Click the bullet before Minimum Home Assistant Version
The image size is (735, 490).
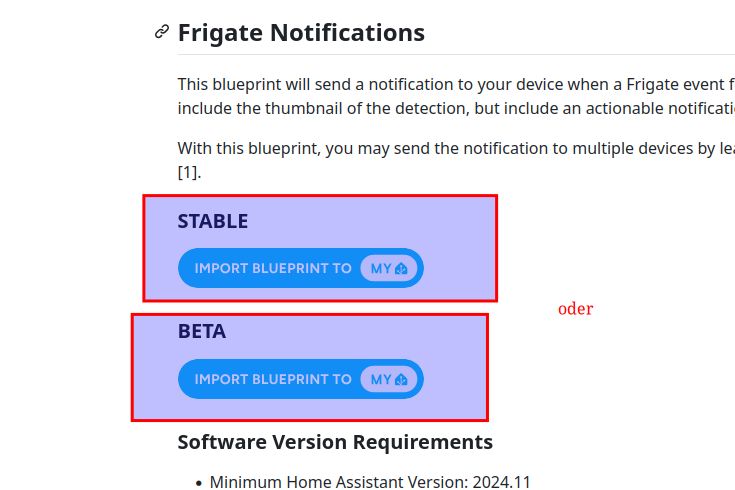[x=199, y=483]
